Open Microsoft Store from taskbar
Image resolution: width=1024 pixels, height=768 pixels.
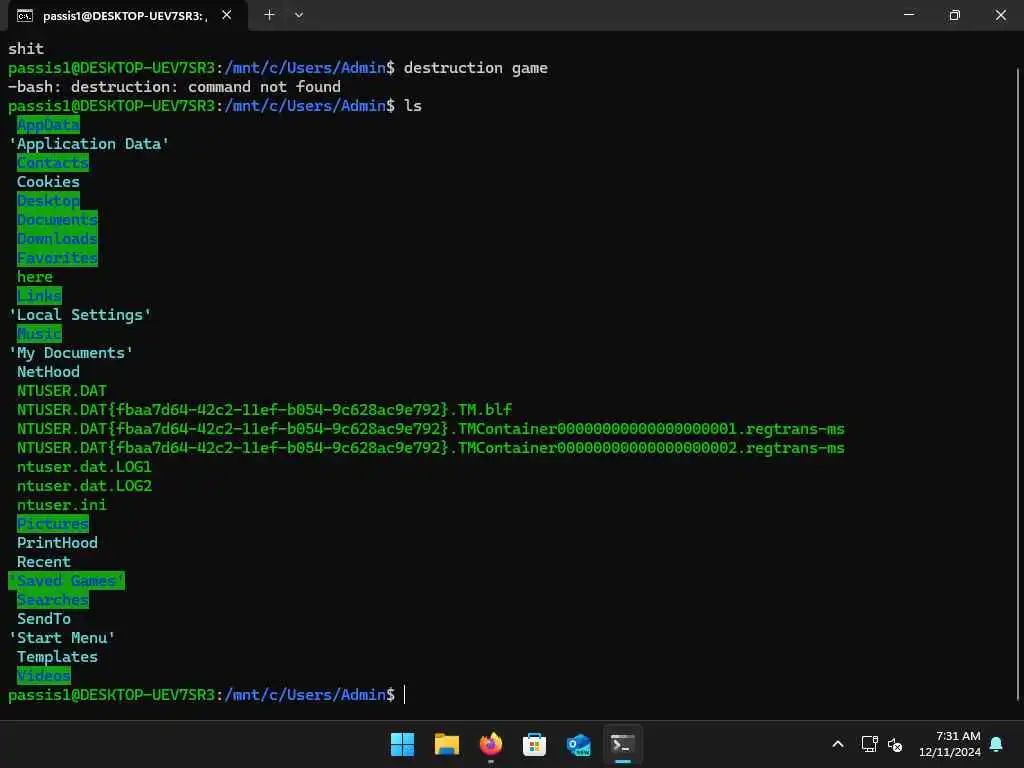(534, 744)
